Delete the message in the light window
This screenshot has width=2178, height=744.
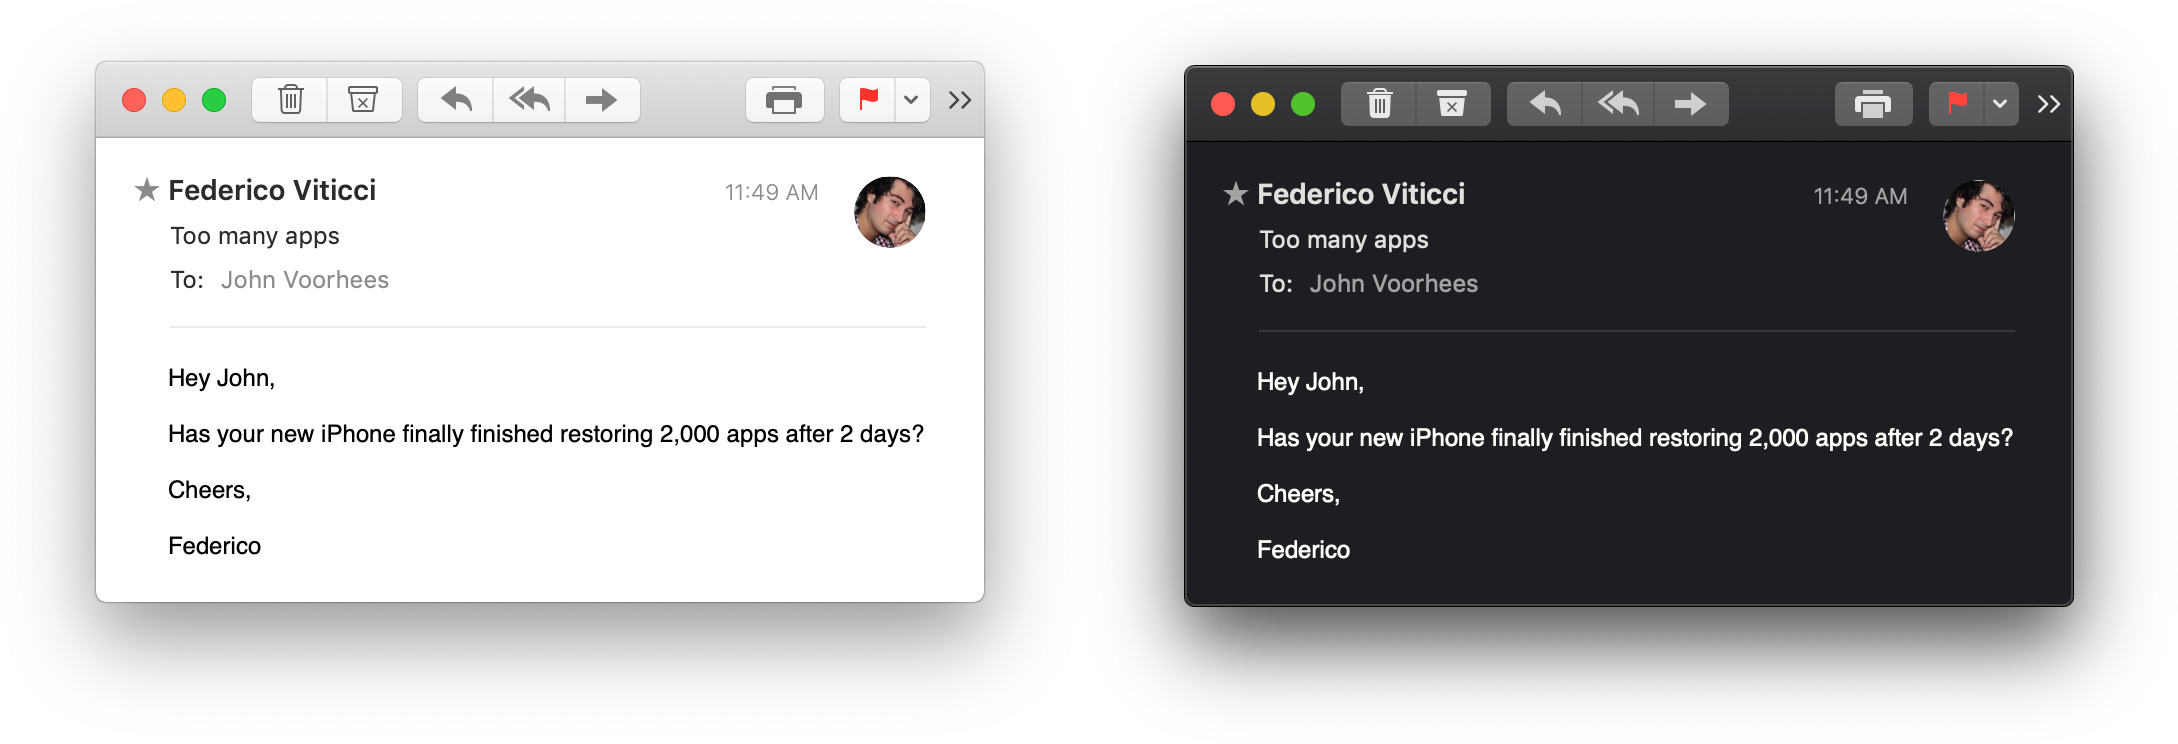point(290,100)
